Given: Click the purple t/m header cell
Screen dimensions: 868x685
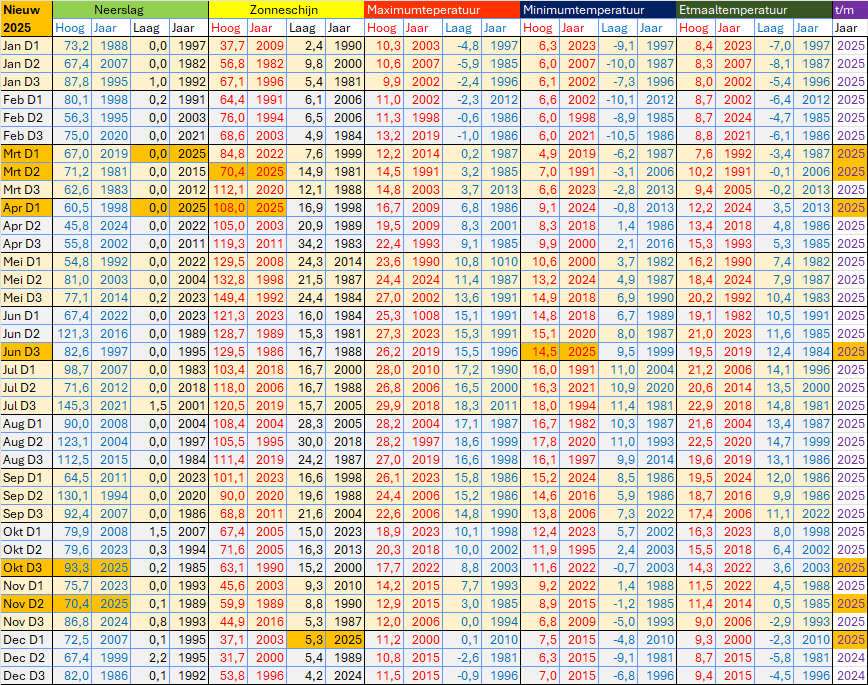Looking at the screenshot, I should 850,9.
